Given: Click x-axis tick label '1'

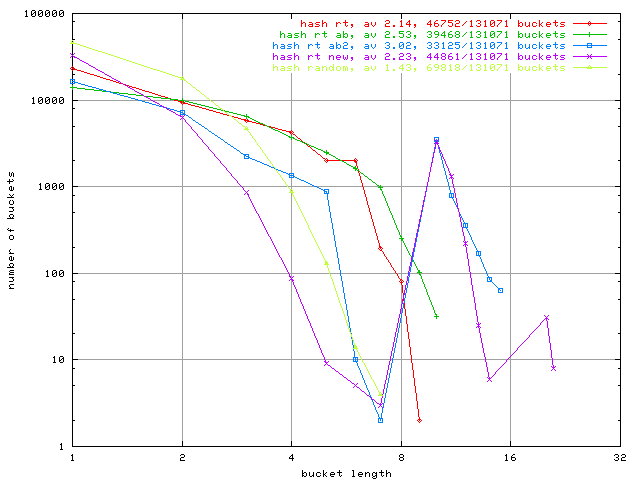Looking at the screenshot, I should (73, 458).
